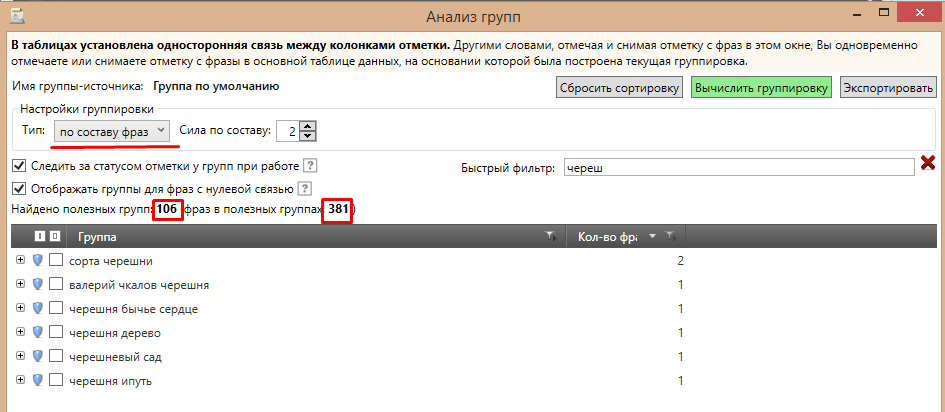
Task: Check the box for сорта черешни
Action: [x=56, y=260]
